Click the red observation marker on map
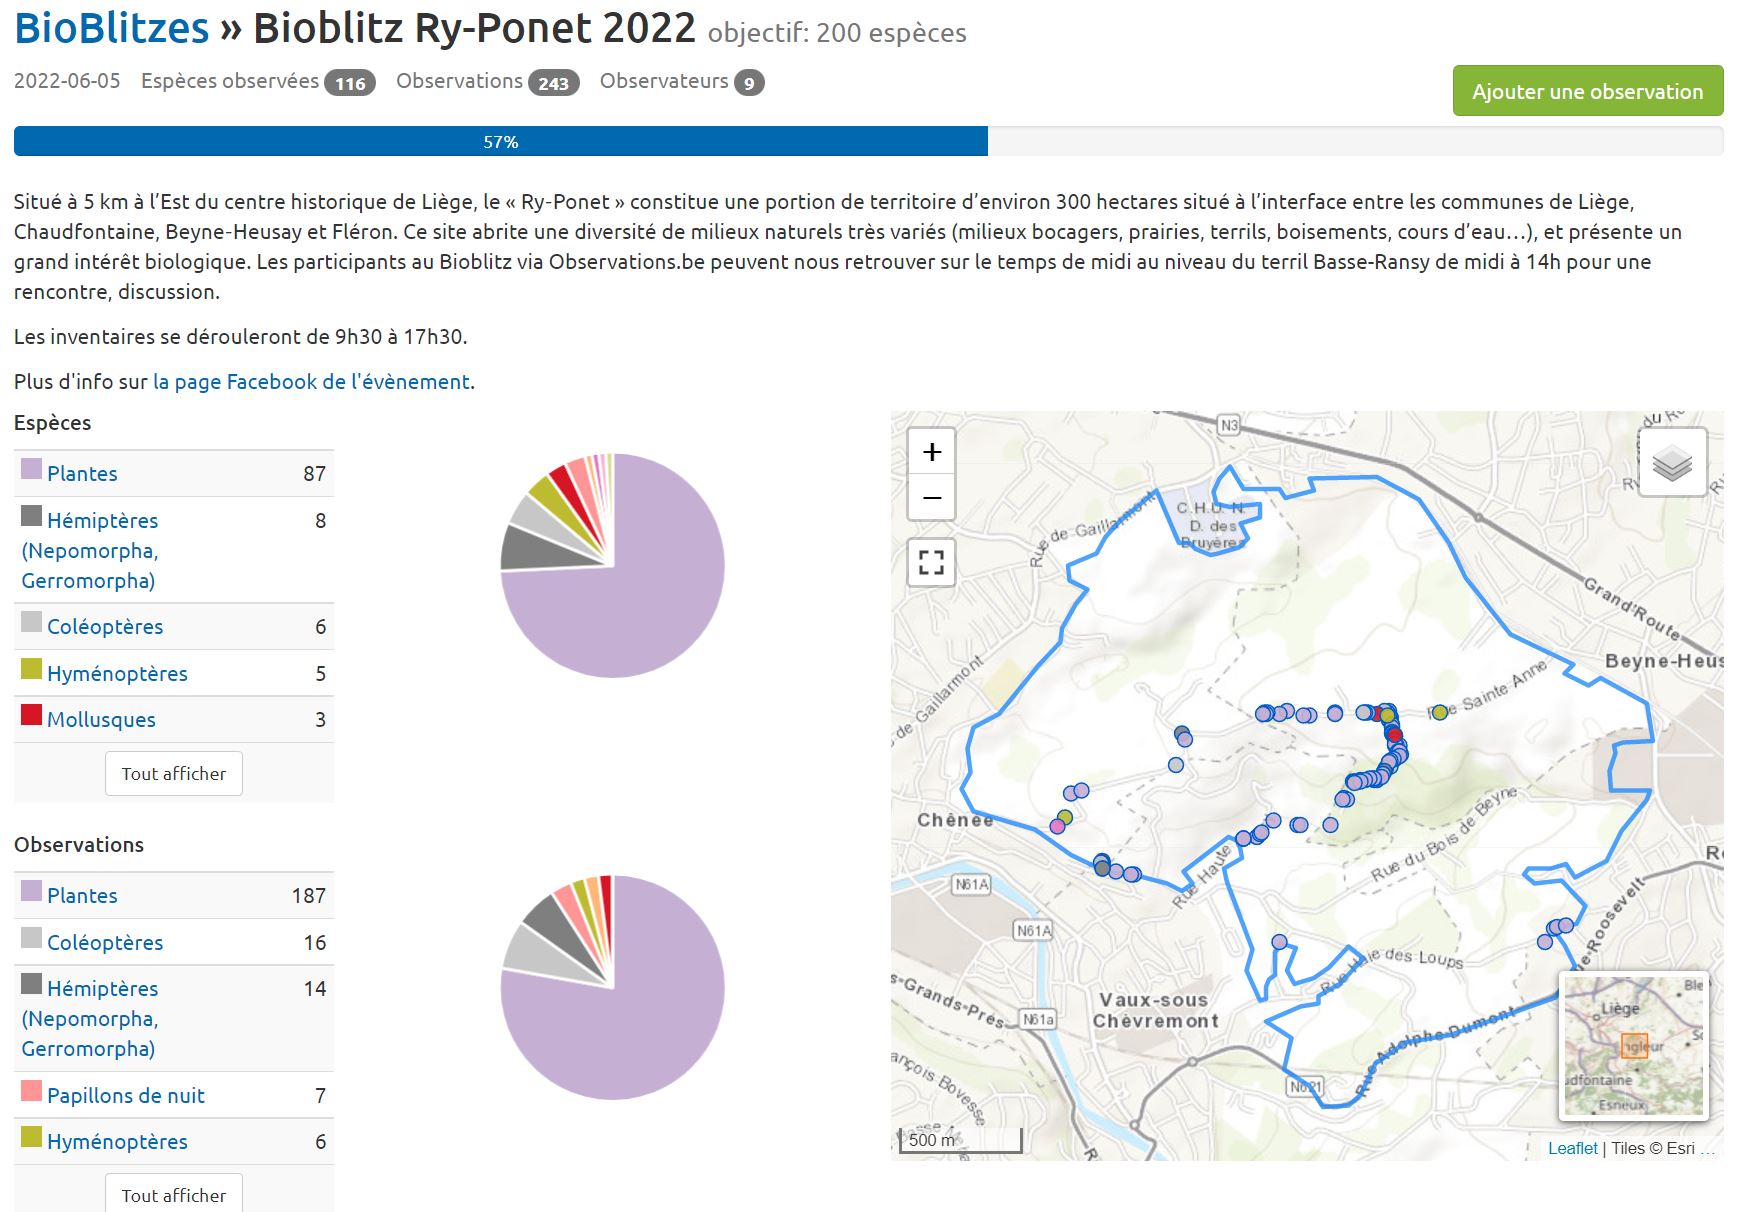This screenshot has width=1737, height=1212. [x=1395, y=735]
